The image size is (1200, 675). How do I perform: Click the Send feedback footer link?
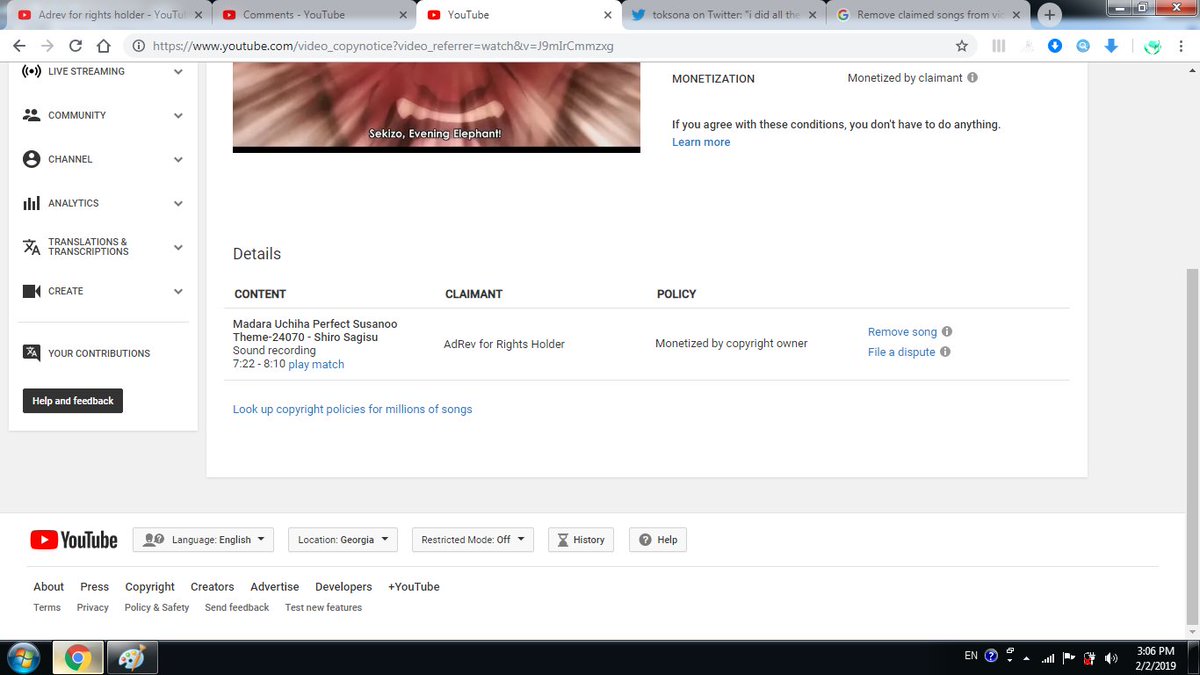coord(237,608)
